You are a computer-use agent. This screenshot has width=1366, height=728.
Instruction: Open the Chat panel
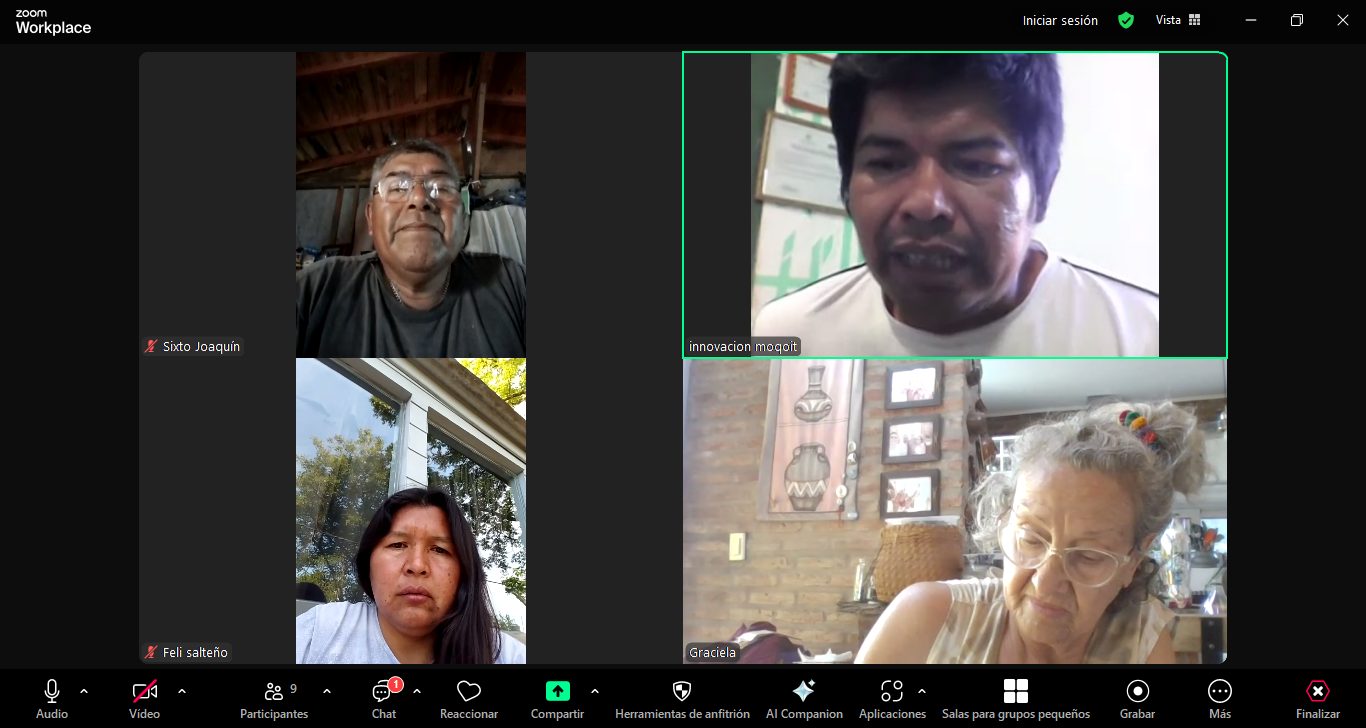[x=384, y=692]
